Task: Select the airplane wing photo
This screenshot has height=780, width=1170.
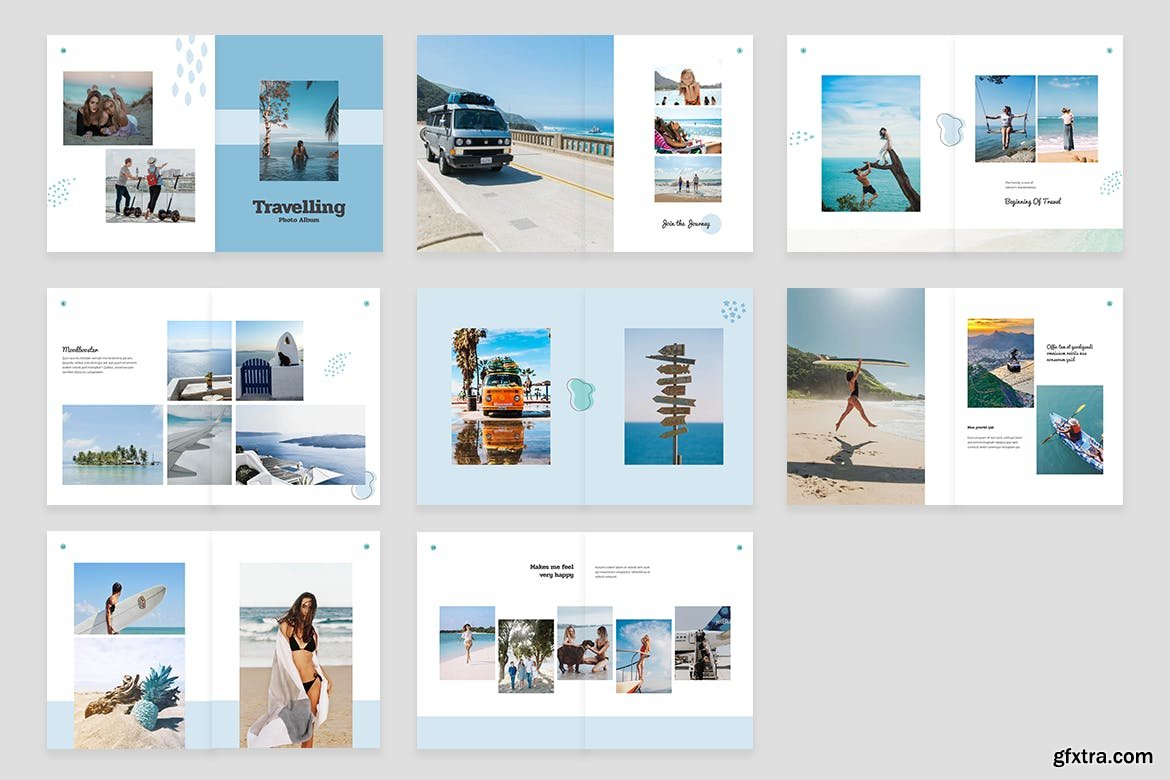Action: 199,445
